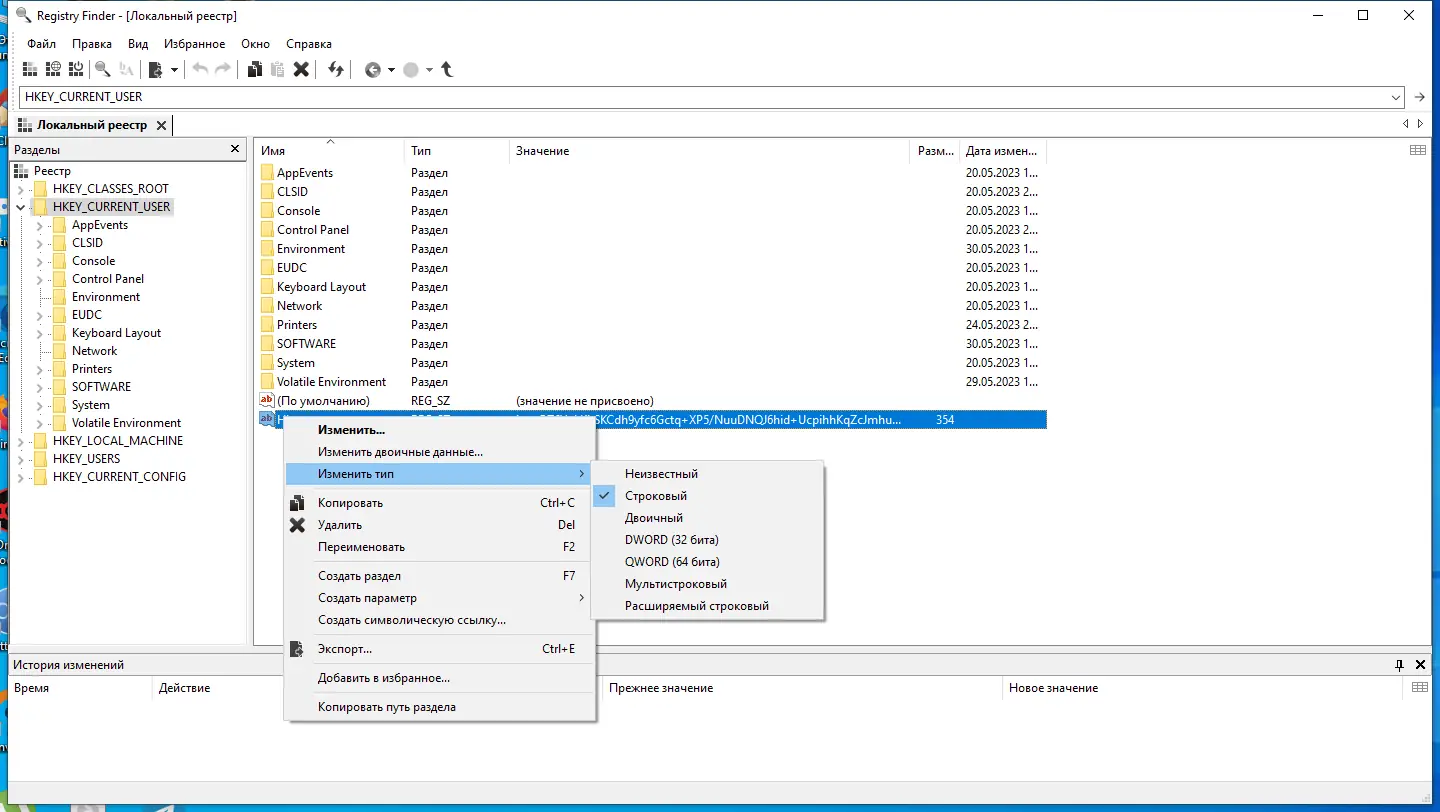Click the import/export document icon in toolbar
The image size is (1440, 812).
[x=156, y=69]
